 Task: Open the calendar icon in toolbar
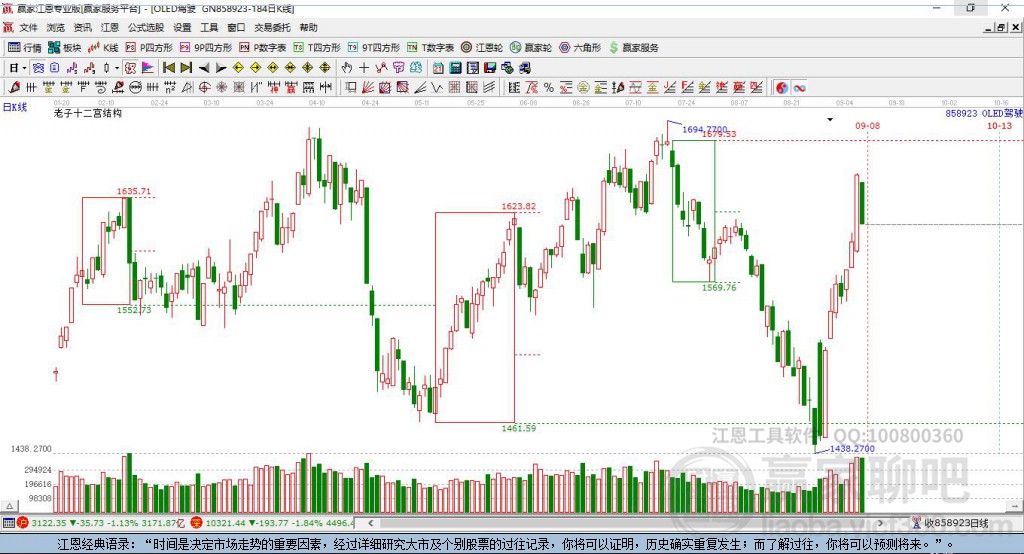(x=438, y=68)
